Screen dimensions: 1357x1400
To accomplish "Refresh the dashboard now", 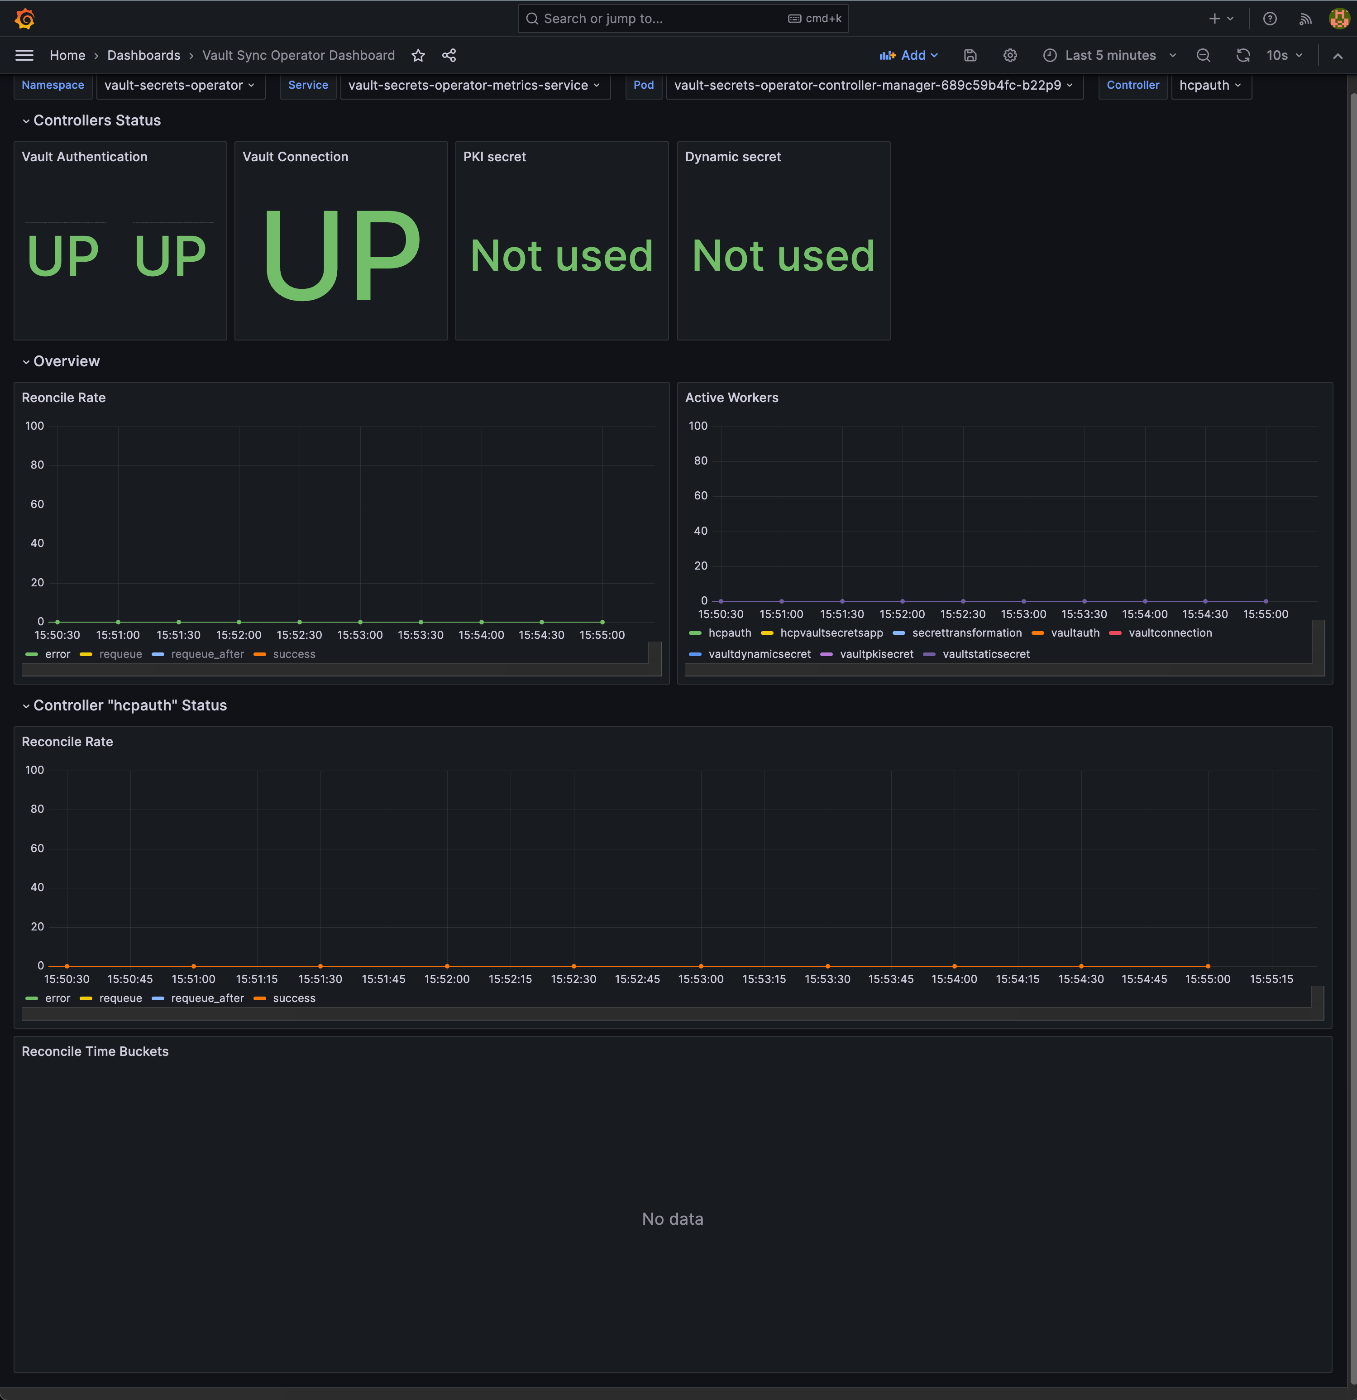I will tap(1243, 55).
